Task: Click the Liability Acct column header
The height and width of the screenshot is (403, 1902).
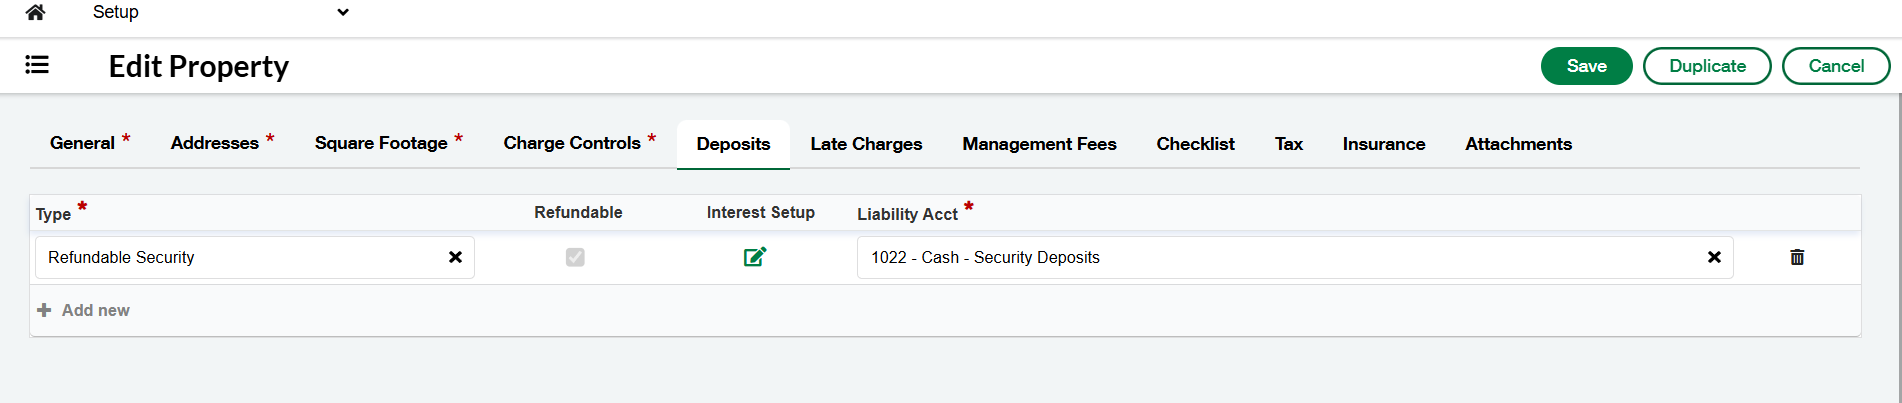Action: tap(907, 214)
